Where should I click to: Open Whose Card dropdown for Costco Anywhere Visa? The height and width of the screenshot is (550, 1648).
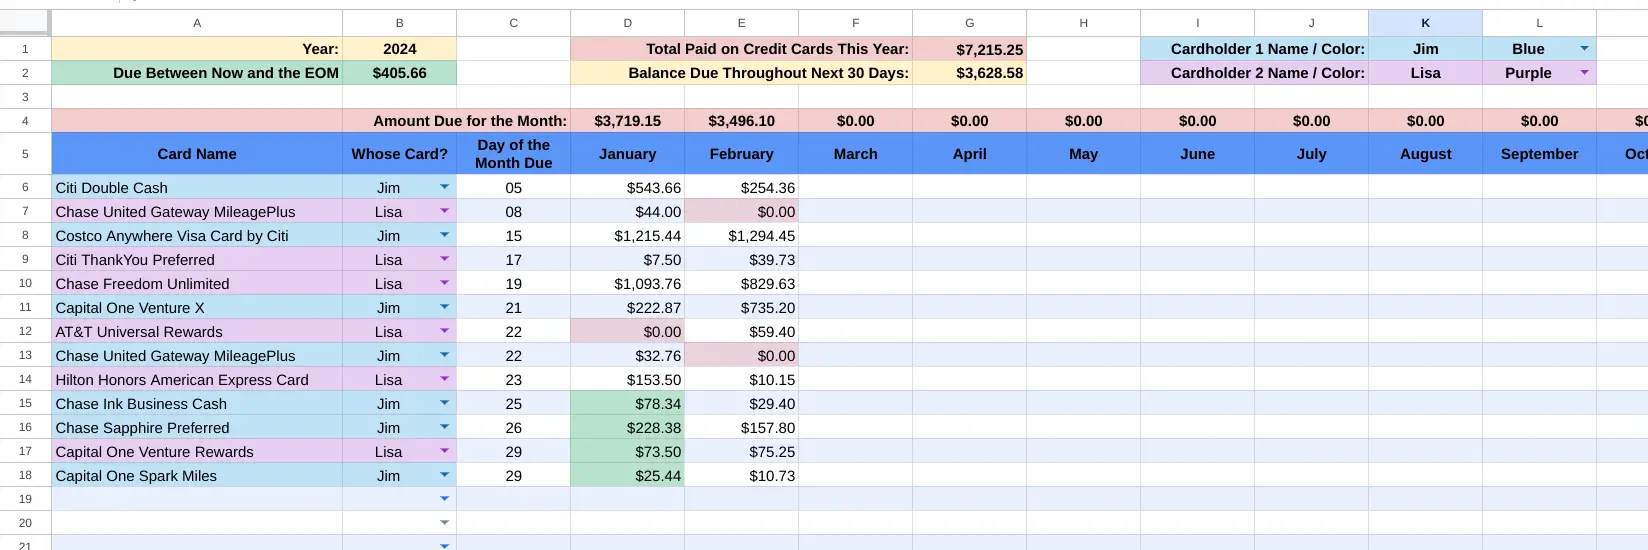click(x=444, y=235)
